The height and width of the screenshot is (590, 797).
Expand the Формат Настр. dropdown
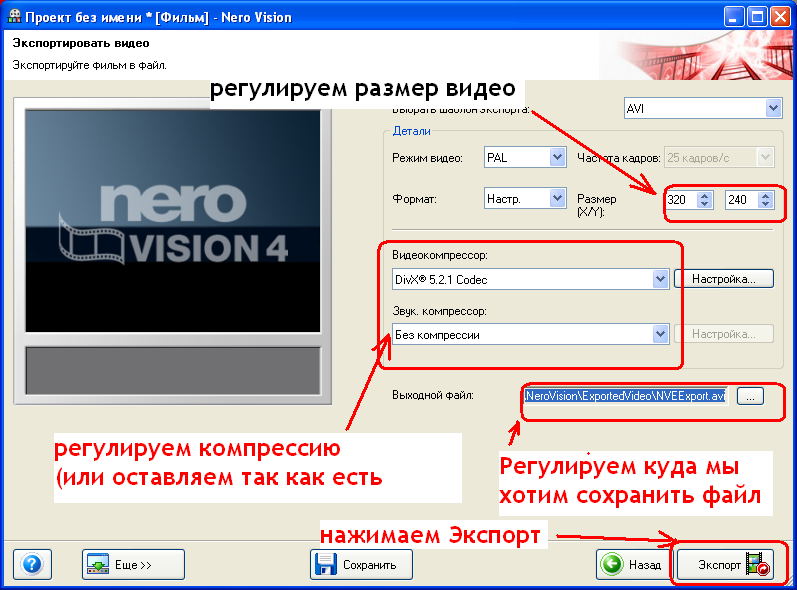[557, 199]
